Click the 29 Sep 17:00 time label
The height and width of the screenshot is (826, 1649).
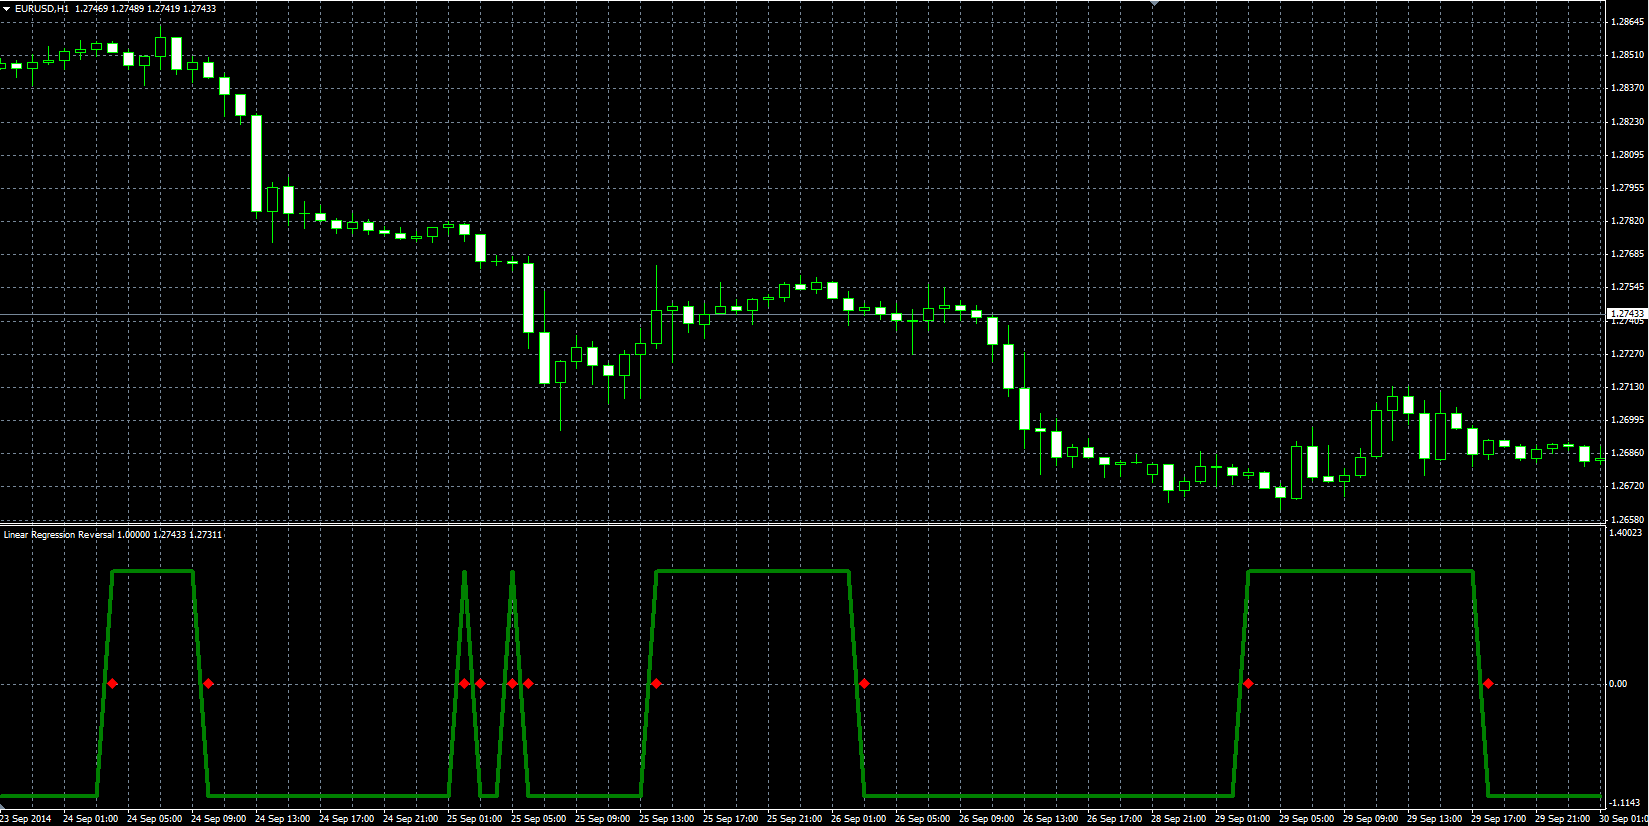[x=1498, y=819]
